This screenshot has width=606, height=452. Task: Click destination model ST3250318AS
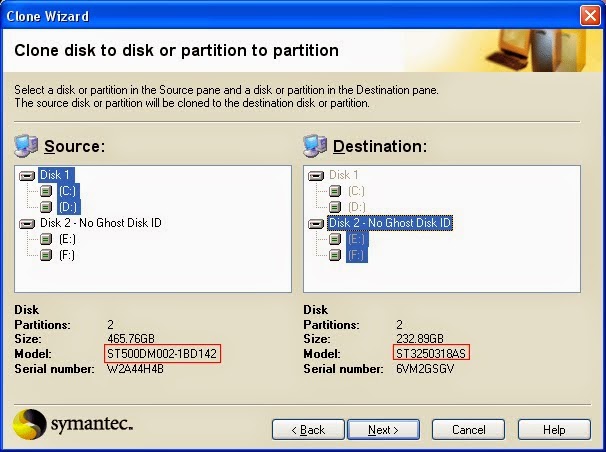431,353
